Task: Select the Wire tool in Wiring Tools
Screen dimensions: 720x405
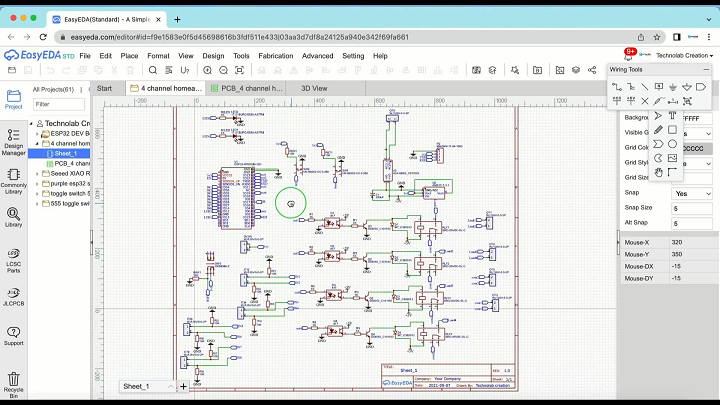Action: [617, 87]
